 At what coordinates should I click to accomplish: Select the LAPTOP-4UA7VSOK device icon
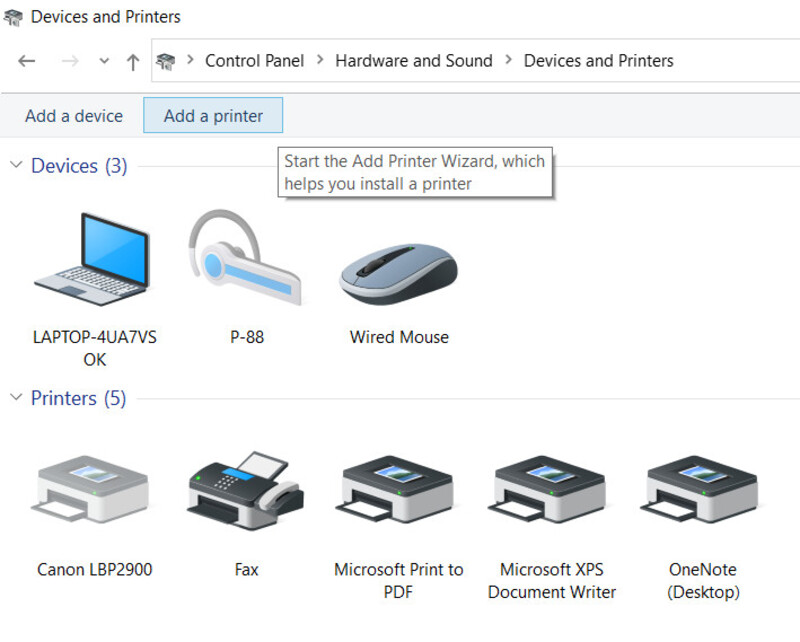pos(92,259)
